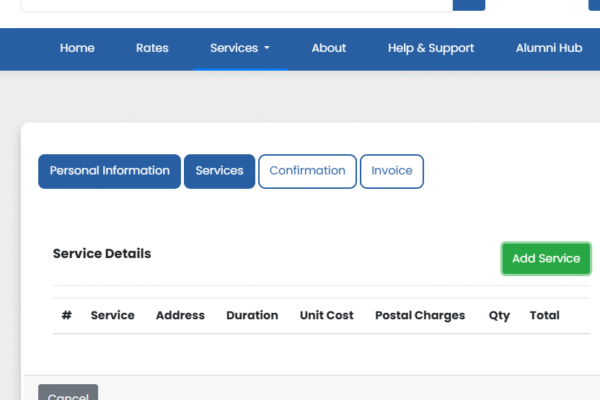Select the Services step tab
600x400 pixels.
click(219, 171)
